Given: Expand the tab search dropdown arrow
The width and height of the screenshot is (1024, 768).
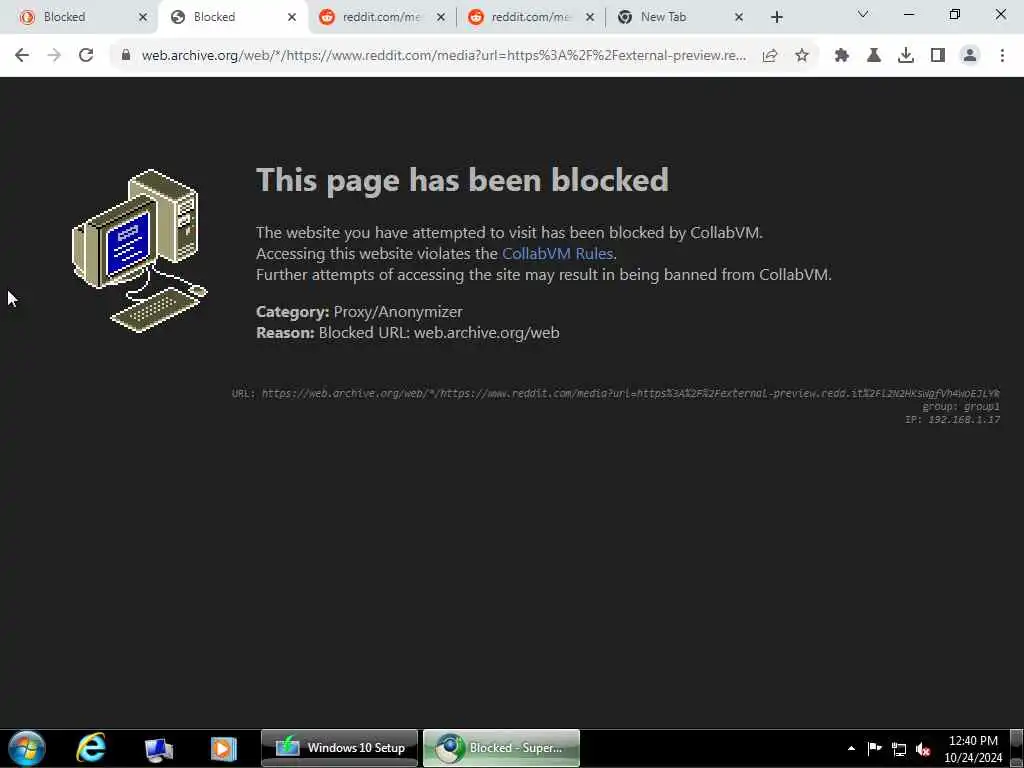Looking at the screenshot, I should [863, 14].
